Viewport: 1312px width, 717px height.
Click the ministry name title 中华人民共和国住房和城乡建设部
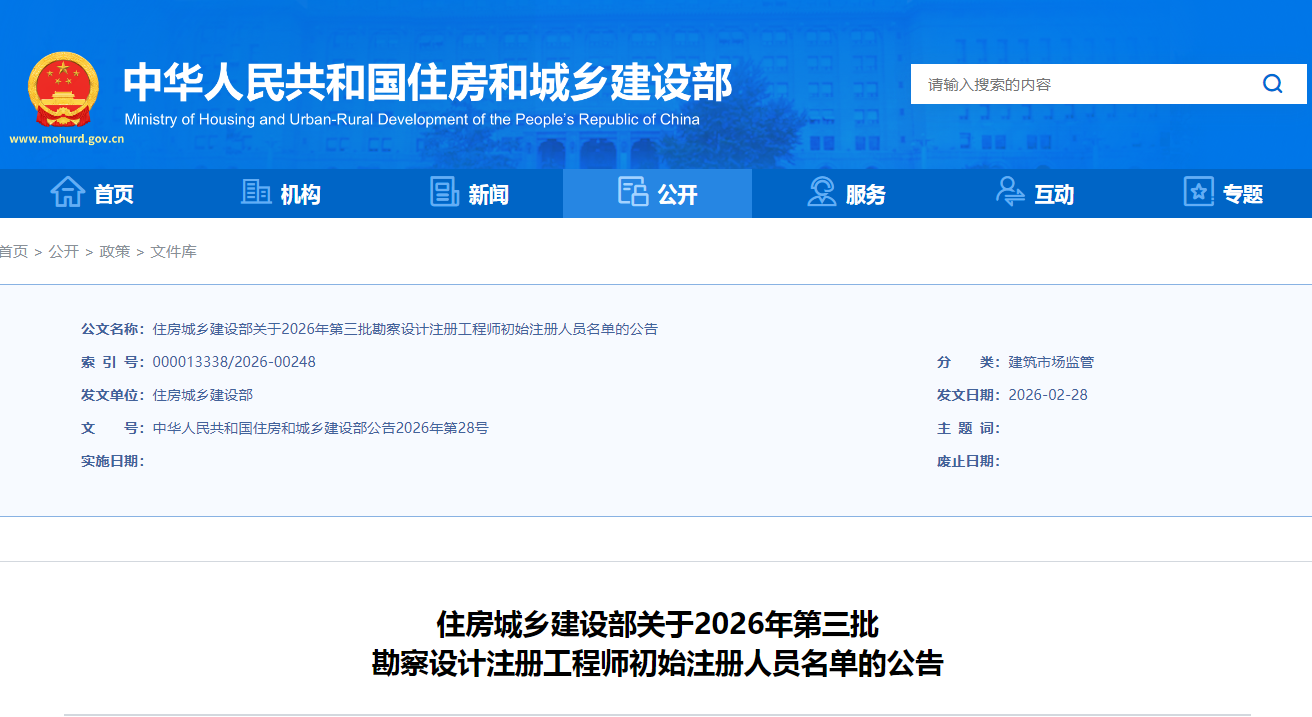[427, 82]
